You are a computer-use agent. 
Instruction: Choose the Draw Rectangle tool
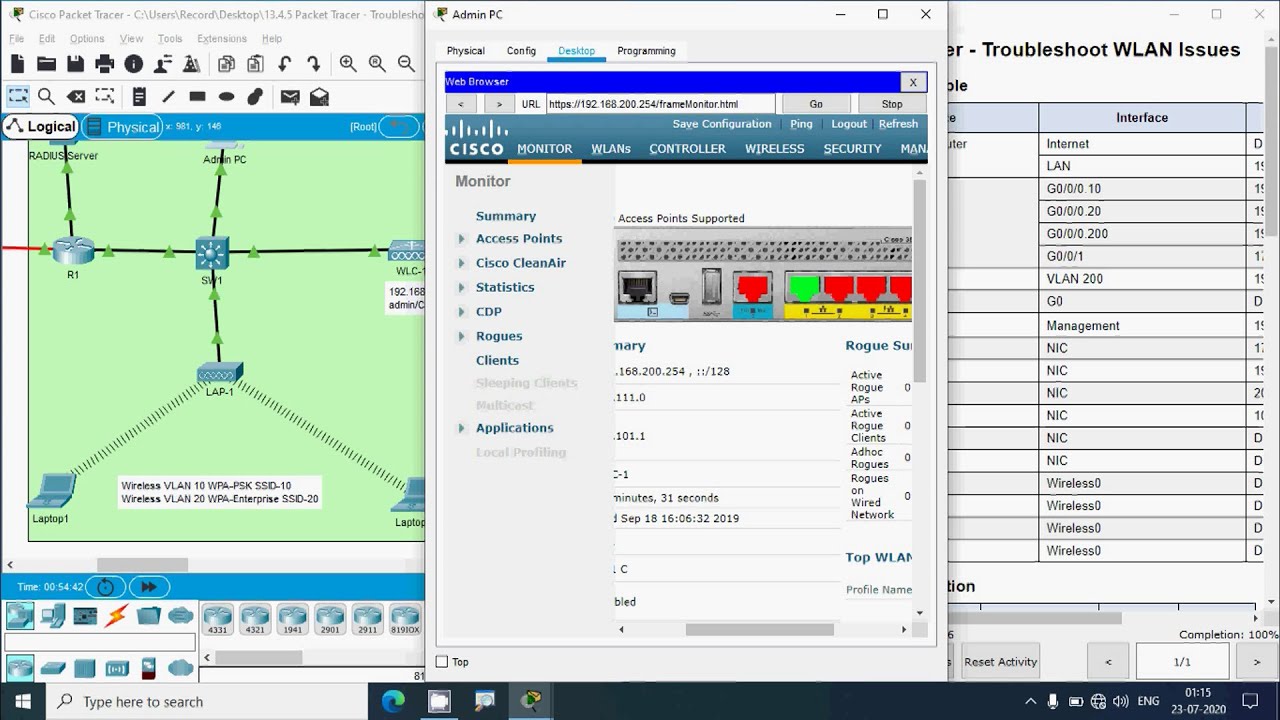click(197, 96)
